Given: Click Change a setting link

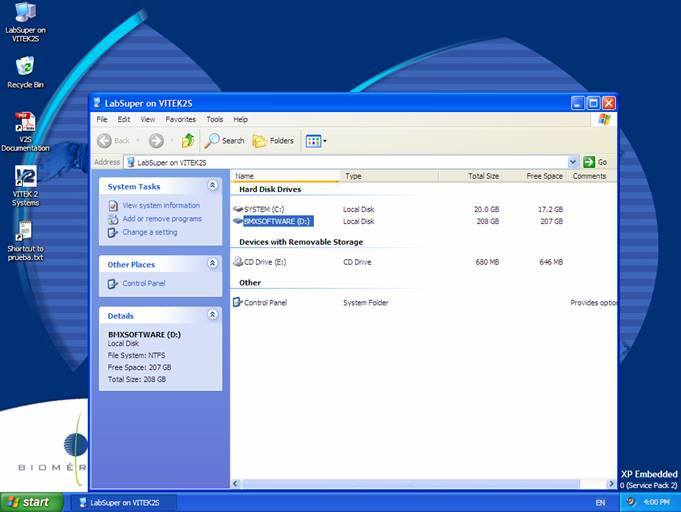Looking at the screenshot, I should coord(150,232).
